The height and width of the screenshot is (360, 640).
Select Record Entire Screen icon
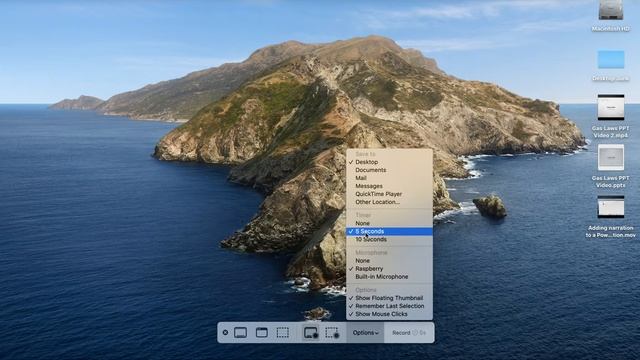(x=311, y=333)
